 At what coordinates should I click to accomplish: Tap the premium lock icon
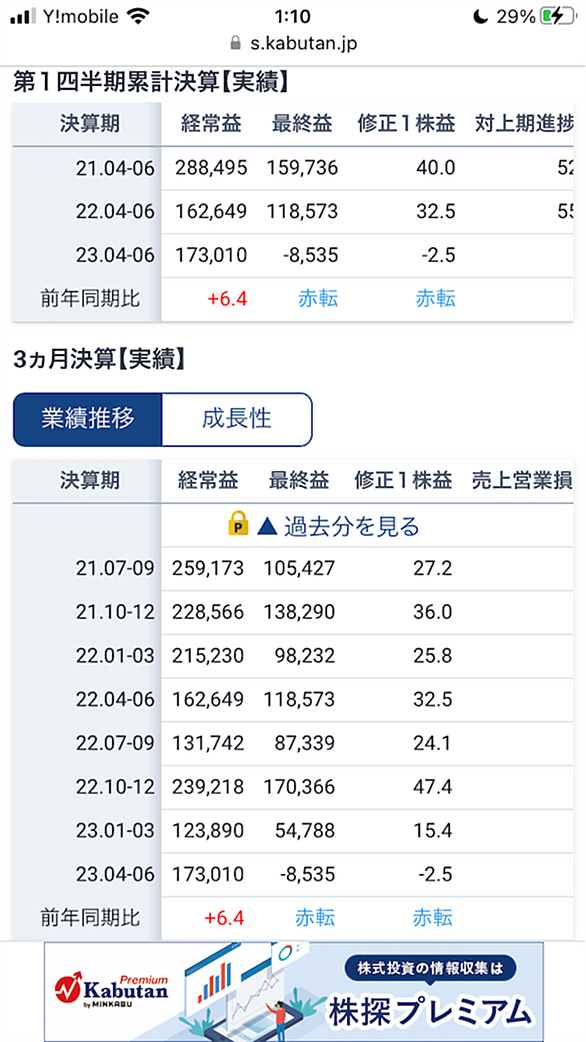238,526
